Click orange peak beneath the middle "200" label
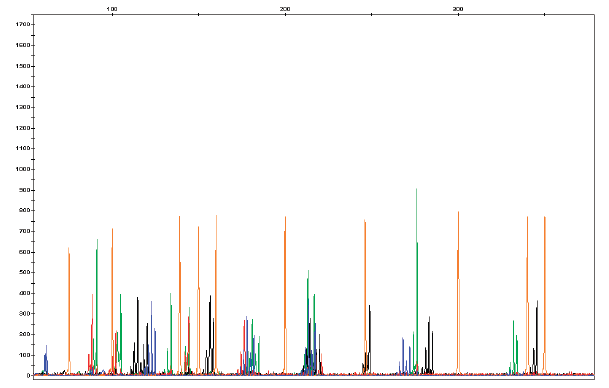 (285, 296)
